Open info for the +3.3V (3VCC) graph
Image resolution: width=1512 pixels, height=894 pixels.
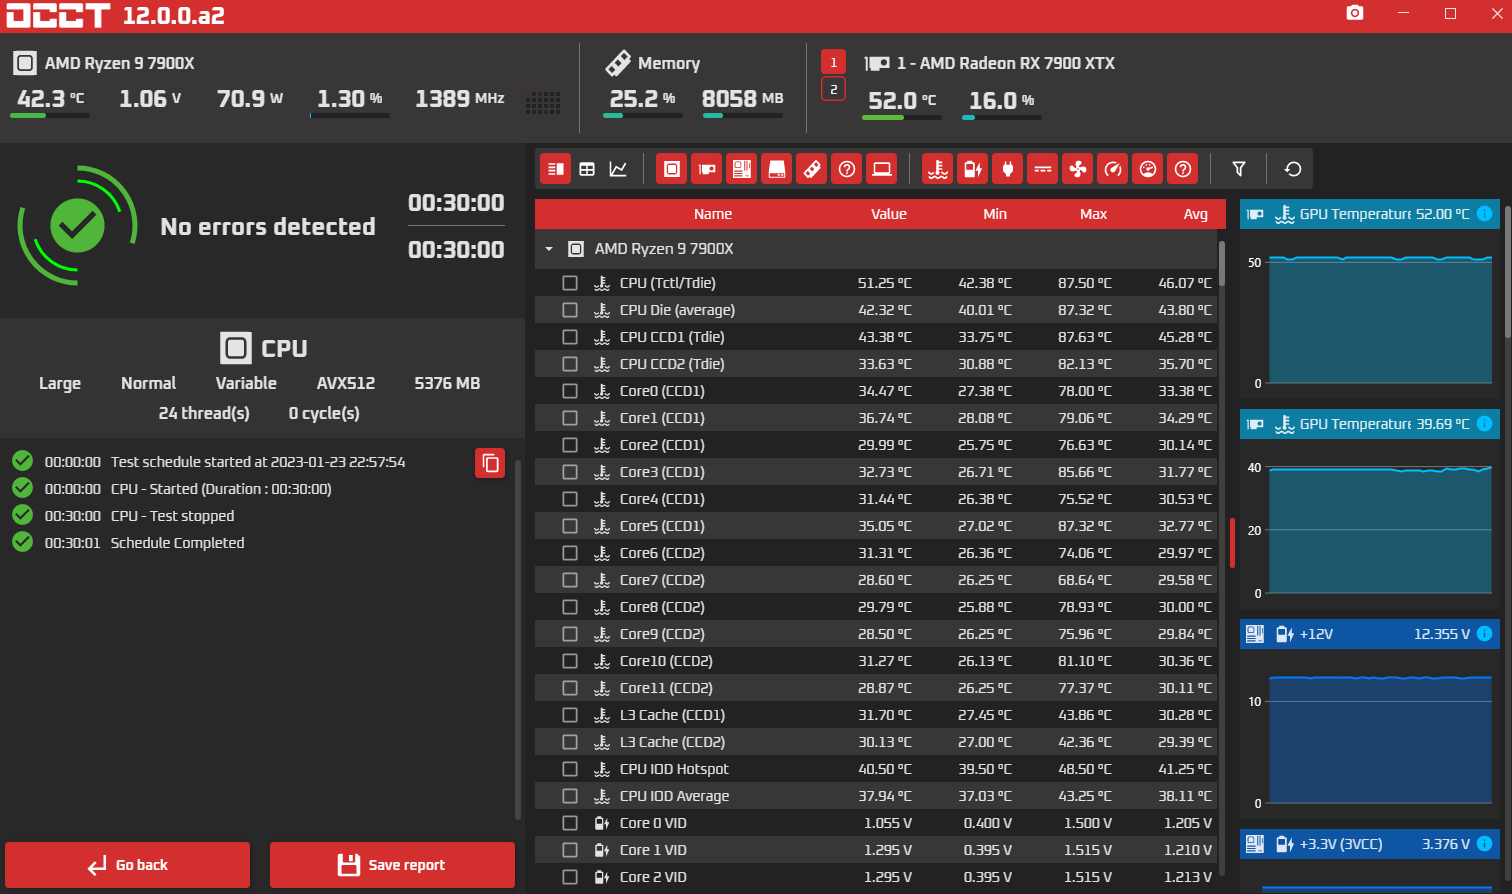tap(1485, 844)
